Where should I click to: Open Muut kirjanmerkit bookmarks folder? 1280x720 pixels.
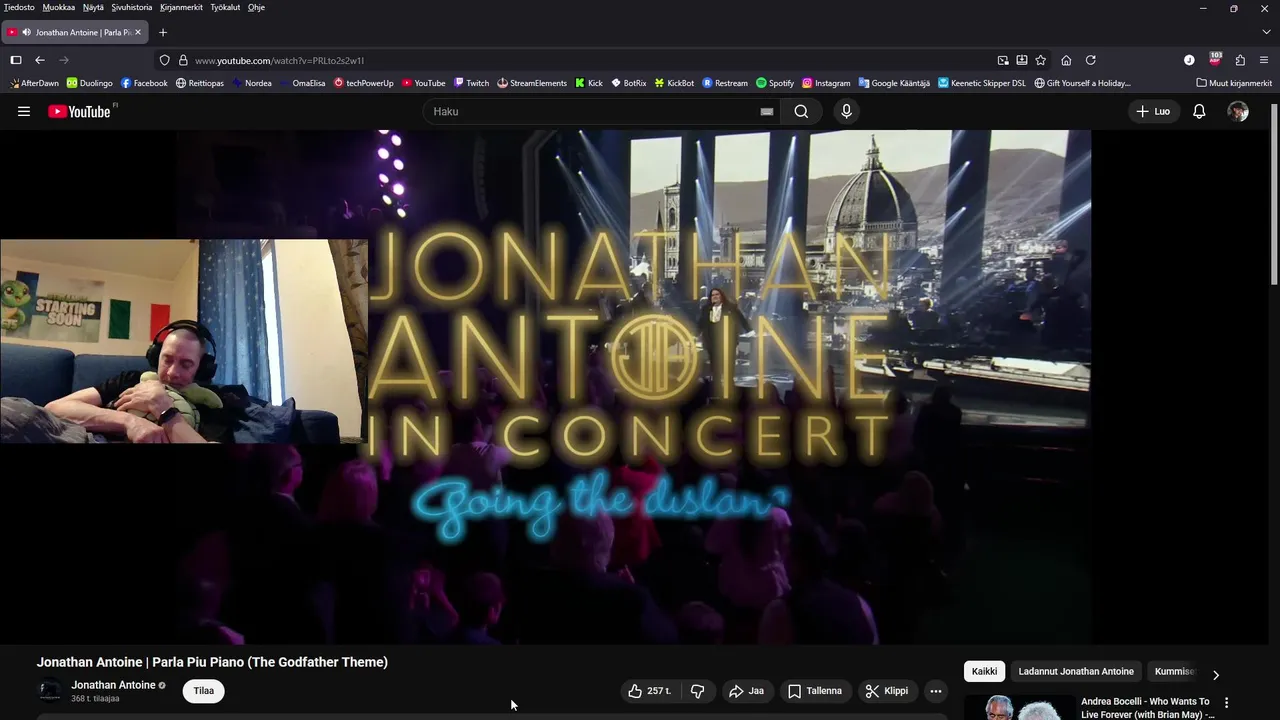tap(1234, 83)
